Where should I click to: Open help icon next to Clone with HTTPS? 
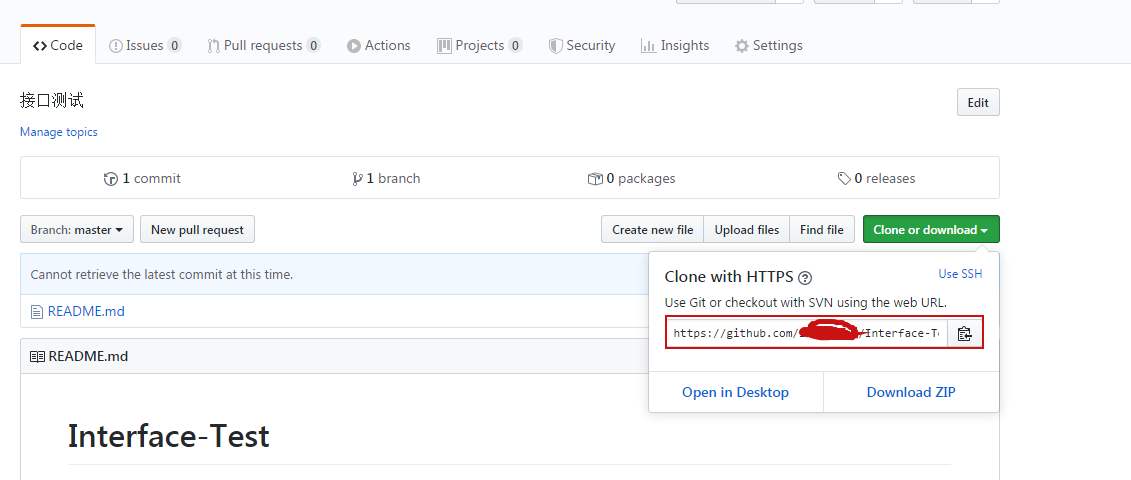(806, 277)
